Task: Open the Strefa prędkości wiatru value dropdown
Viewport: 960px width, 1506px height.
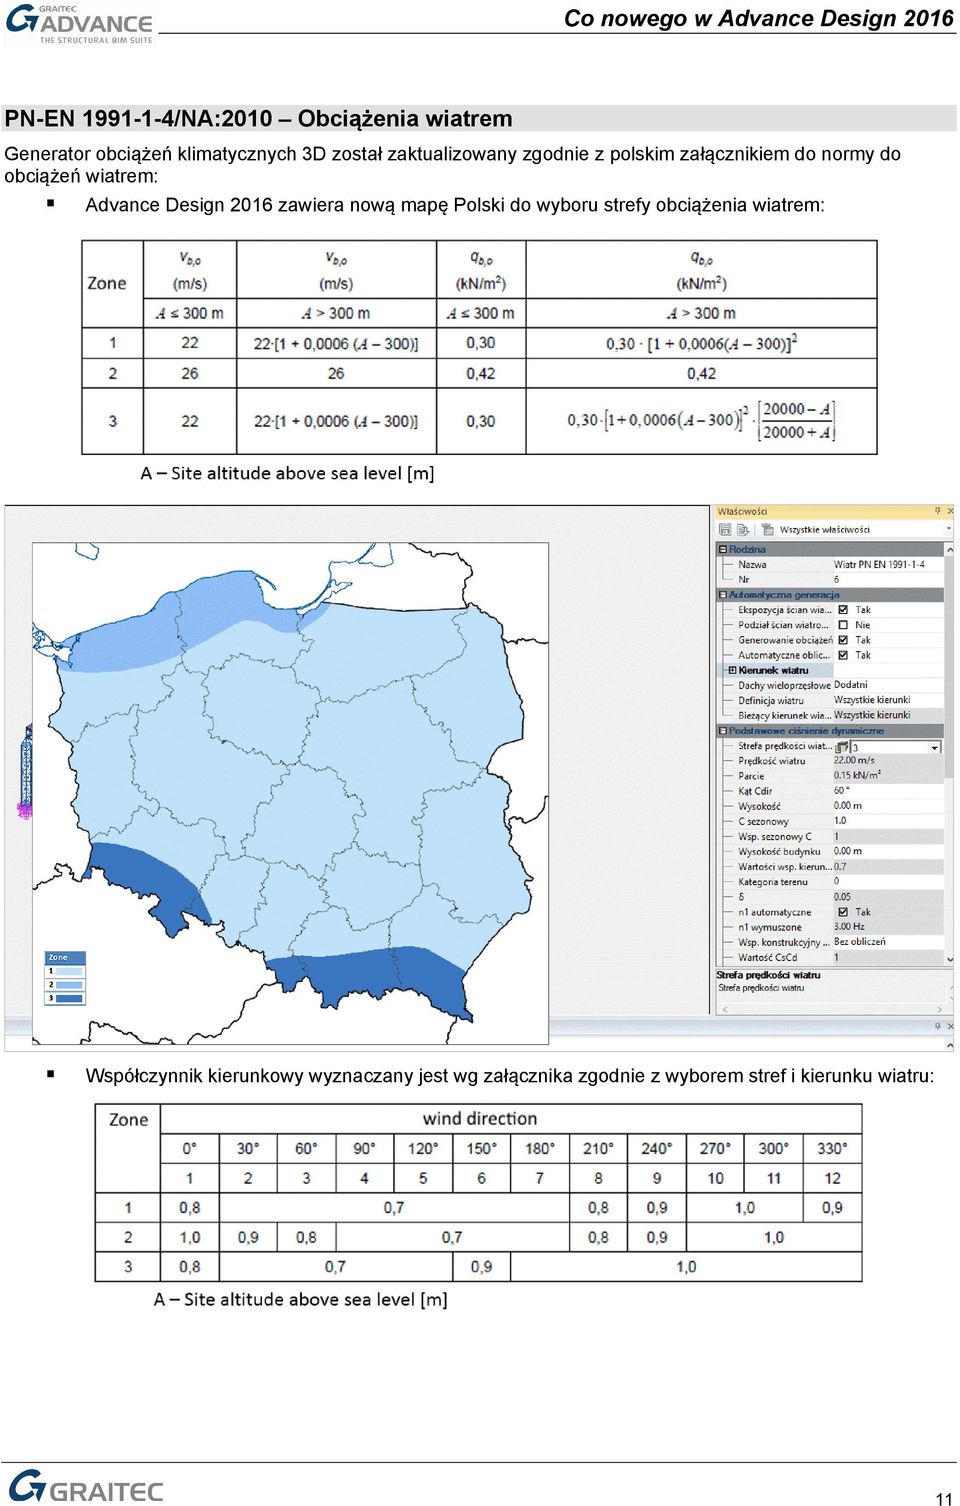Action: coord(935,748)
